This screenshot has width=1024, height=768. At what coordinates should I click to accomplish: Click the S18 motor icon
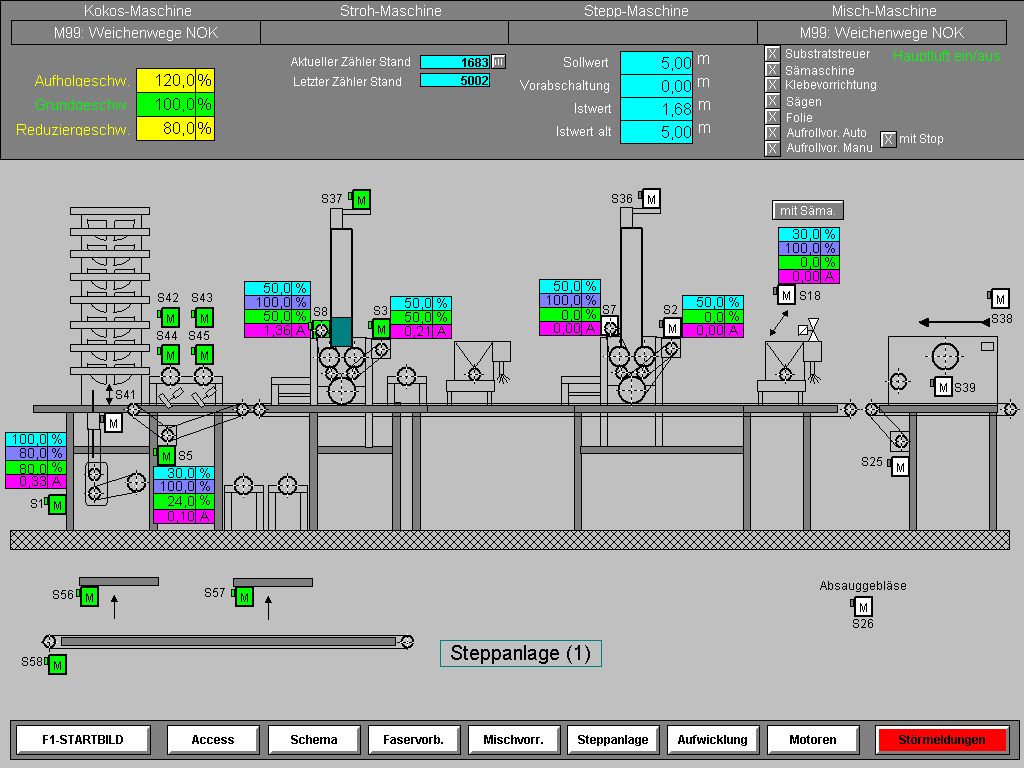click(787, 295)
